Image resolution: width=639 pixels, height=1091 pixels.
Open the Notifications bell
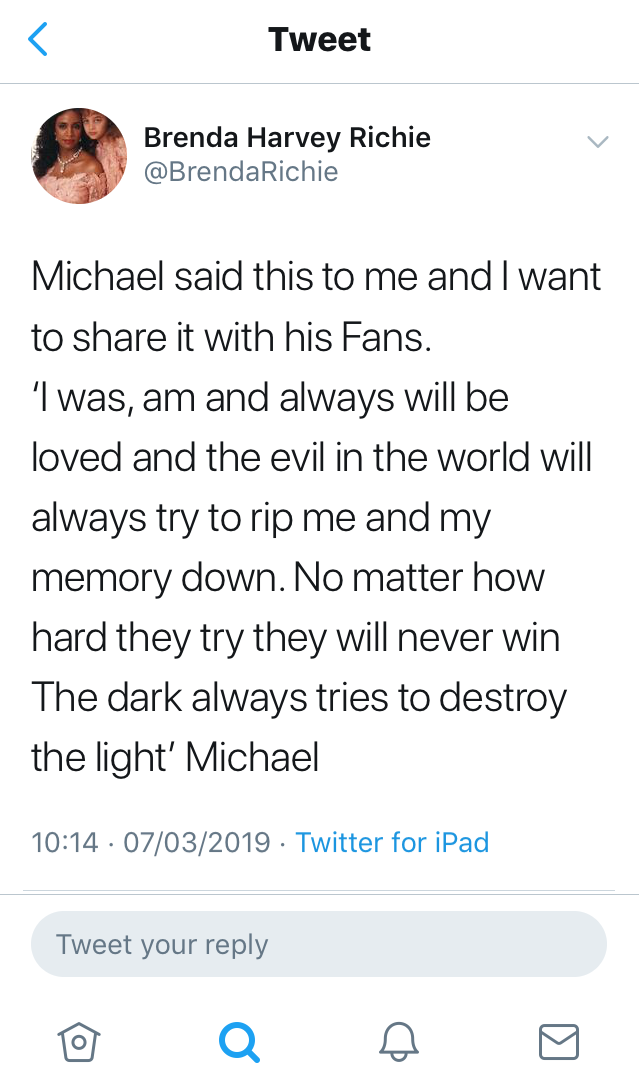coord(399,1042)
